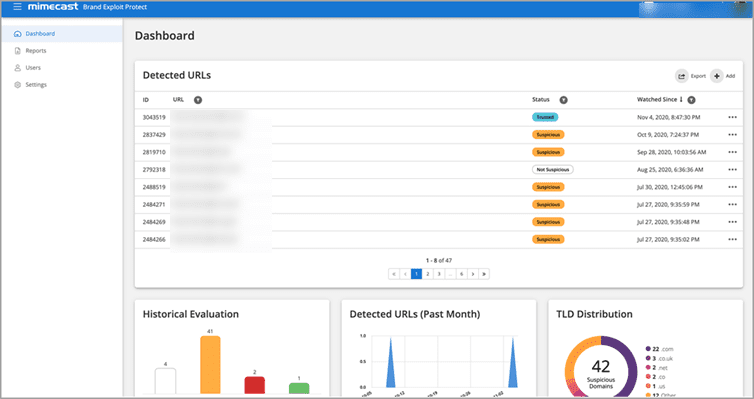The width and height of the screenshot is (754, 399).
Task: Open the more options menu for row 2792318
Action: (732, 170)
